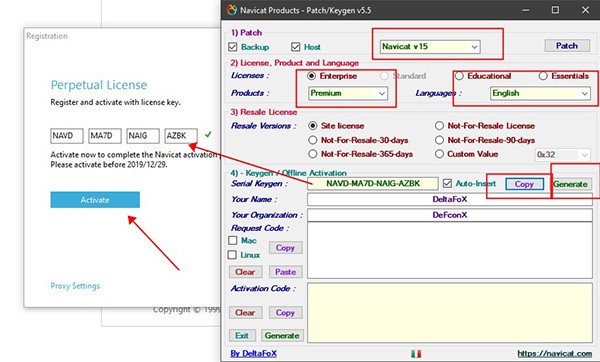The width and height of the screenshot is (600, 362).
Task: Click the NAVD license key box
Action: 67,136
